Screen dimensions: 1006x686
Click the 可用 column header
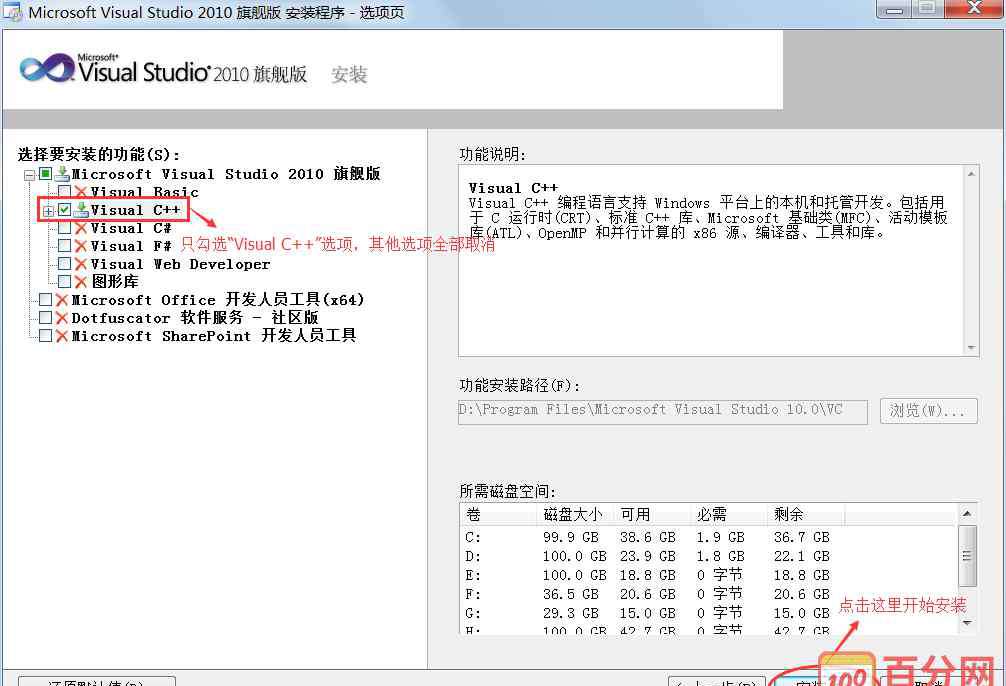coord(651,515)
